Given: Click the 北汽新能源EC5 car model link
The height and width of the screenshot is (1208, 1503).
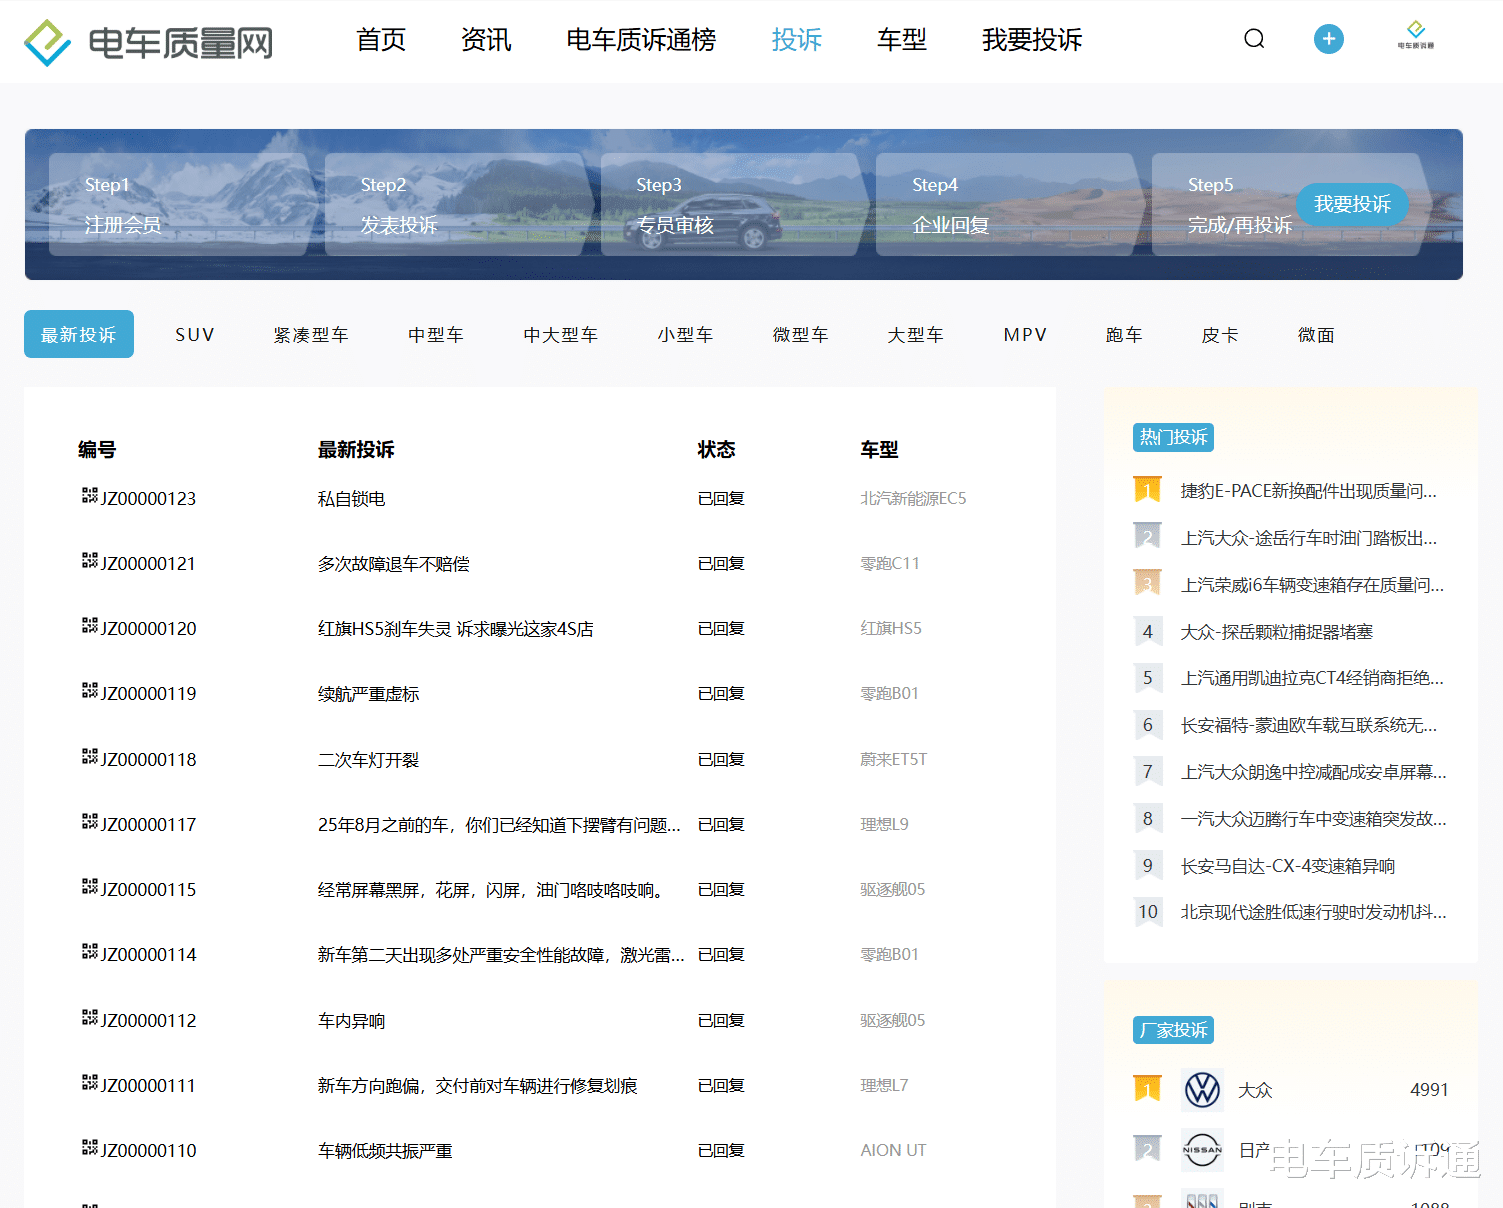Looking at the screenshot, I should coord(913,498).
